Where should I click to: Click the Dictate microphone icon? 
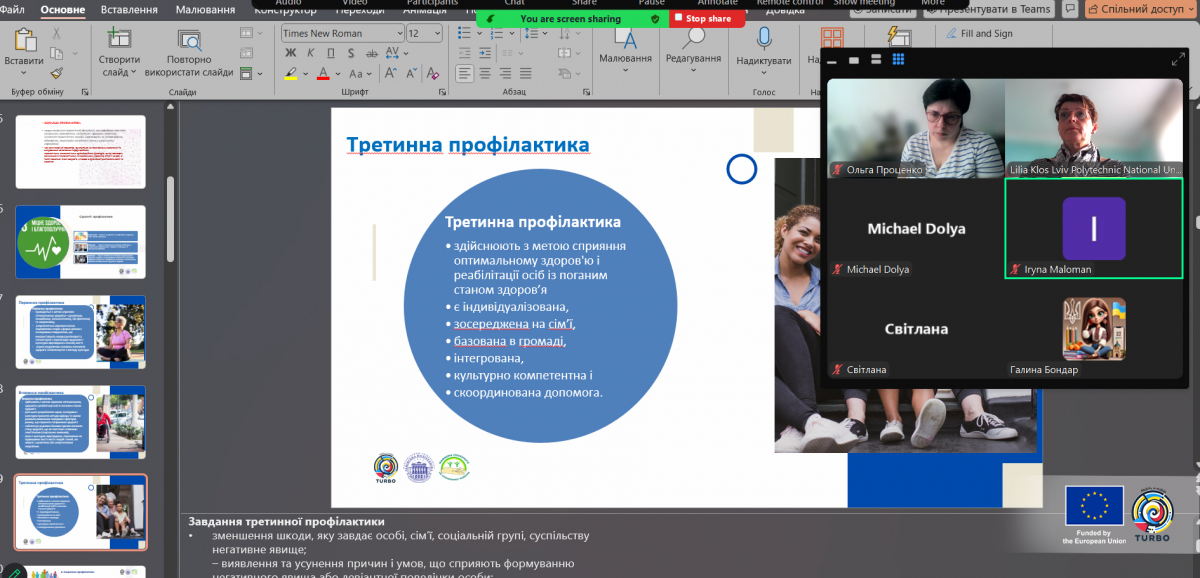(x=764, y=38)
